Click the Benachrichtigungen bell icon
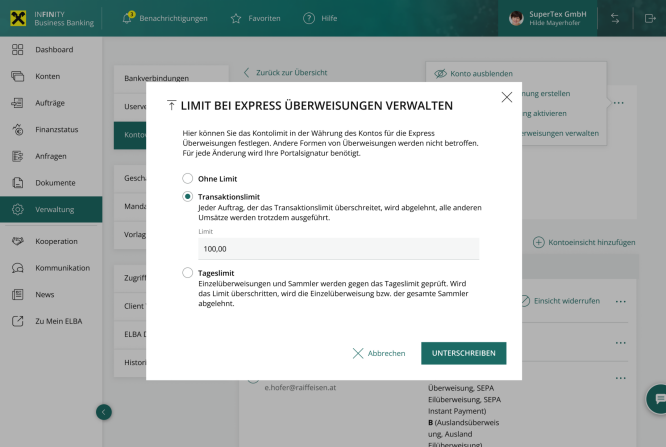This screenshot has width=666, height=447. coord(128,18)
